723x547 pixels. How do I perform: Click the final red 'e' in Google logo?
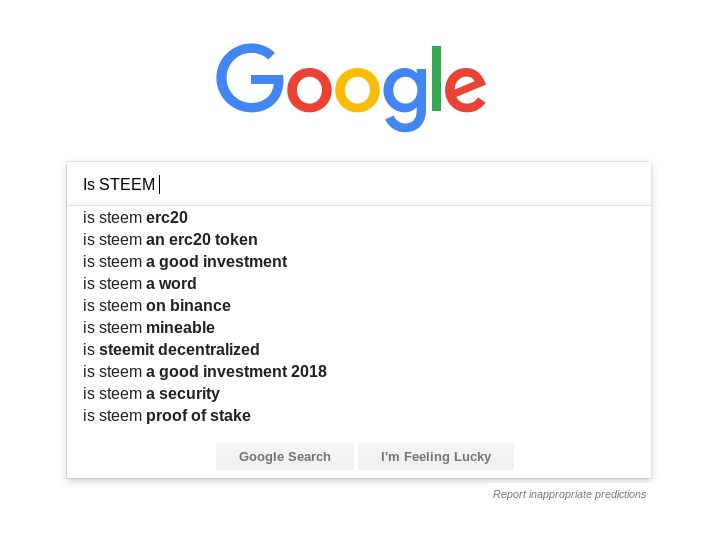point(465,89)
